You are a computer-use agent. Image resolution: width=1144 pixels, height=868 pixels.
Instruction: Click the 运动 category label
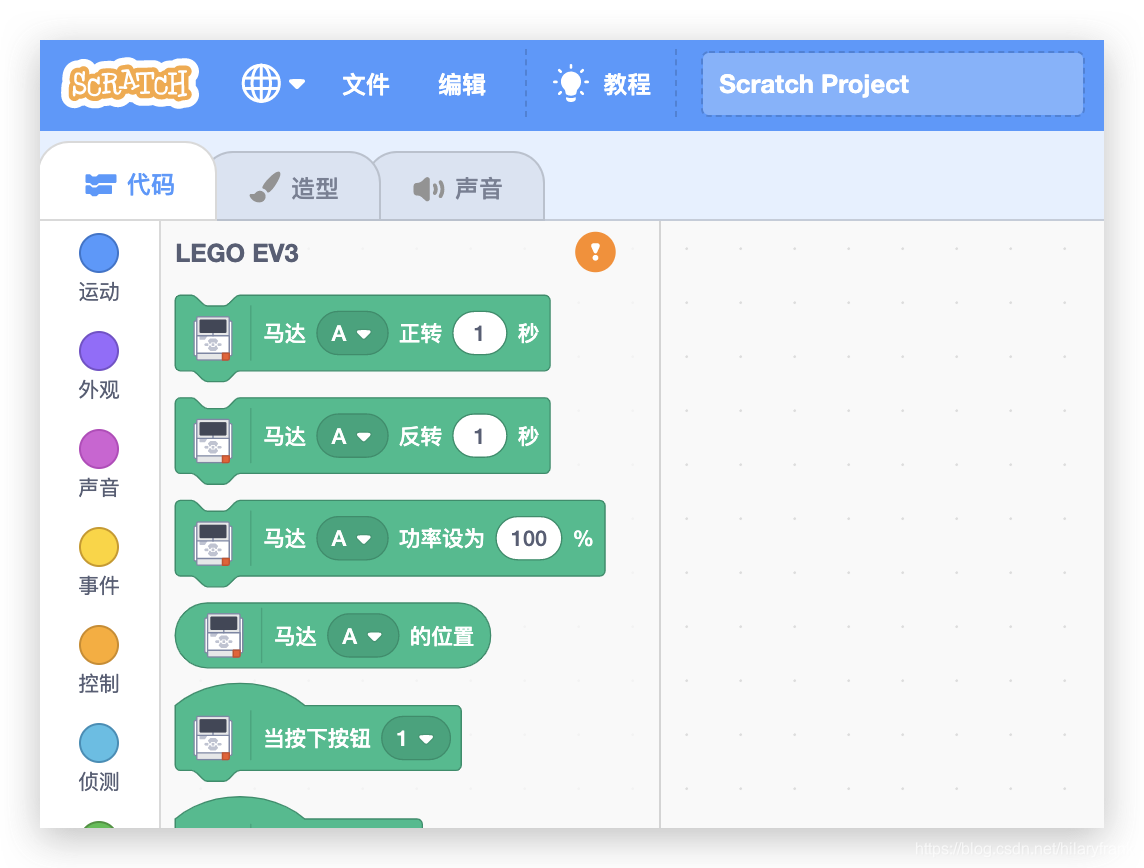[98, 292]
